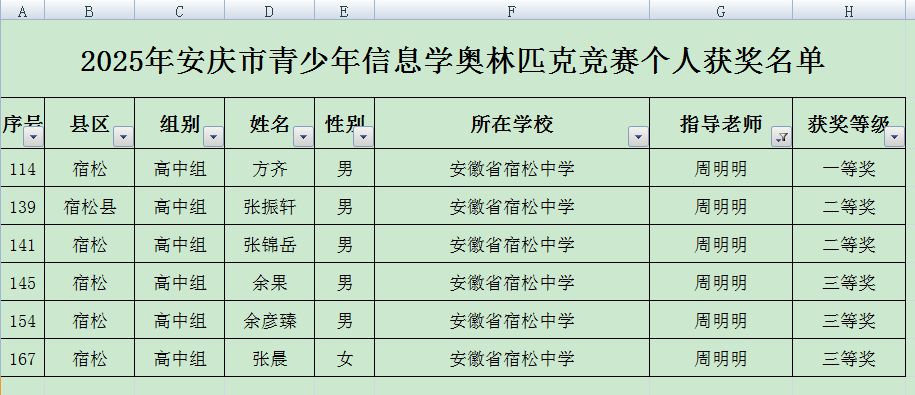Click the 县区 header cell
This screenshot has width=915, height=395.
[x=89, y=123]
